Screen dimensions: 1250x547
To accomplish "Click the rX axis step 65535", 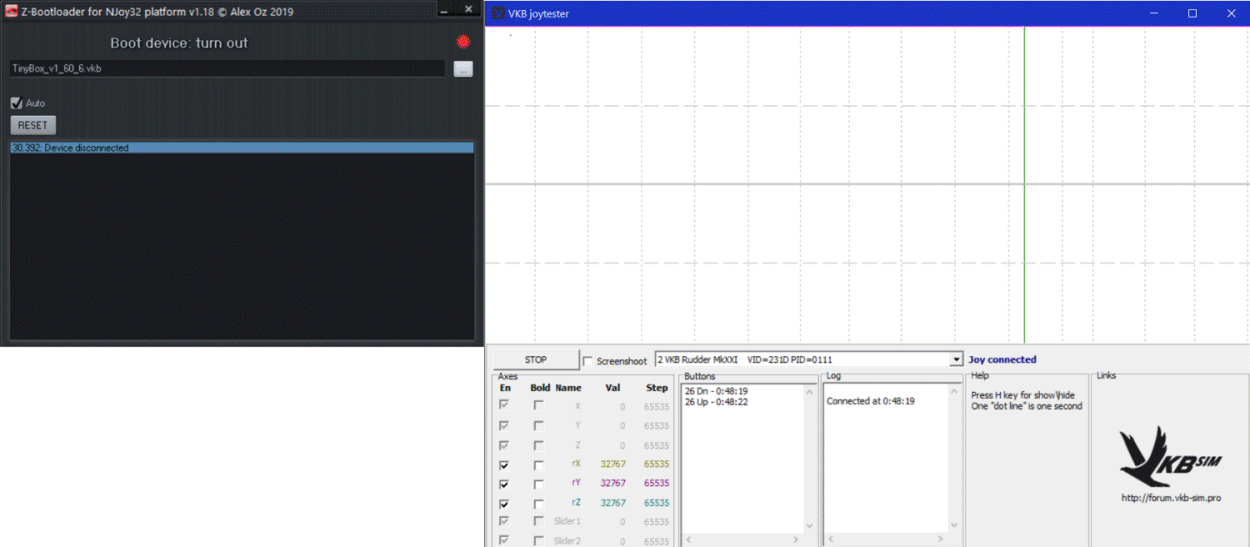I will (656, 465).
